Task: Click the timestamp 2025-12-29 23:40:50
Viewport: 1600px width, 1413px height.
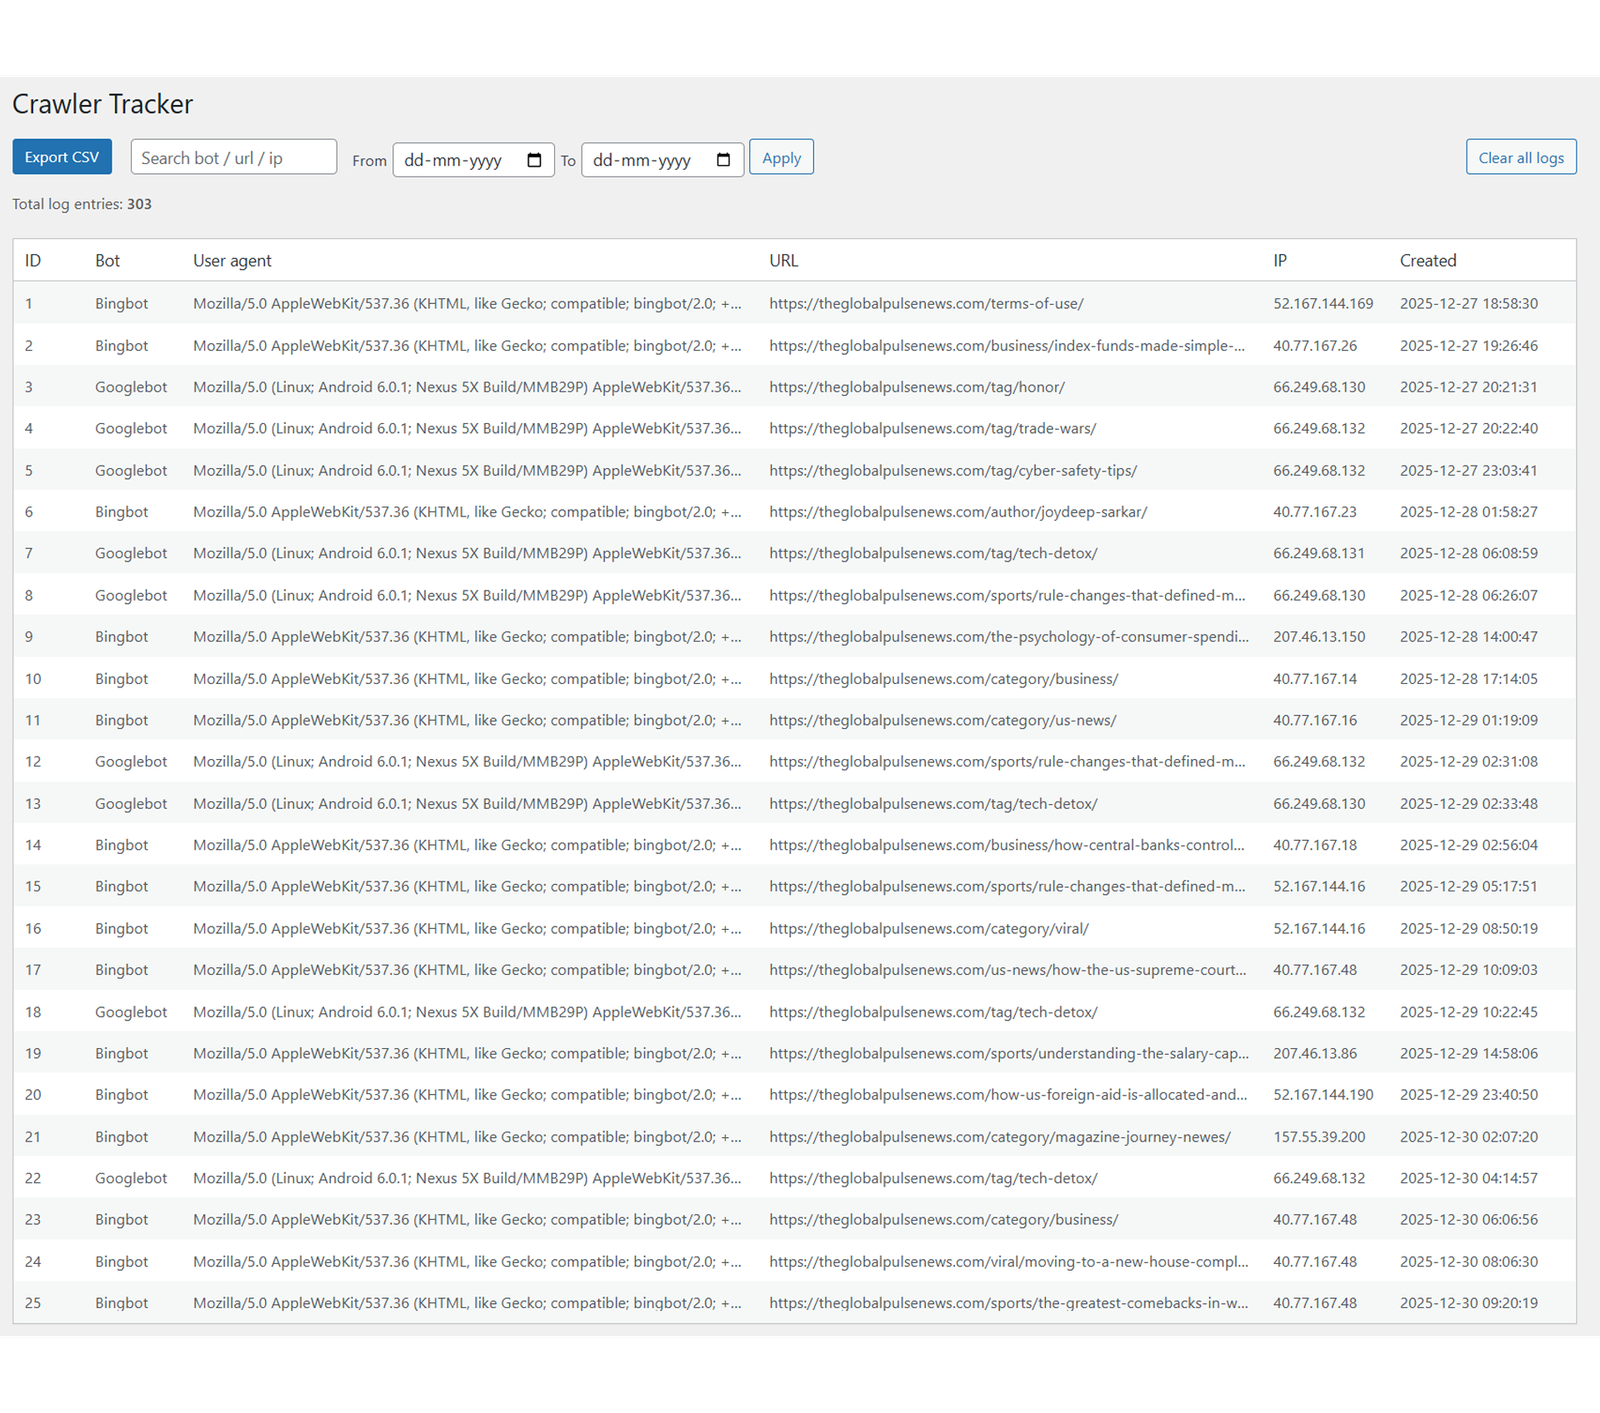Action: pyautogui.click(x=1468, y=1095)
